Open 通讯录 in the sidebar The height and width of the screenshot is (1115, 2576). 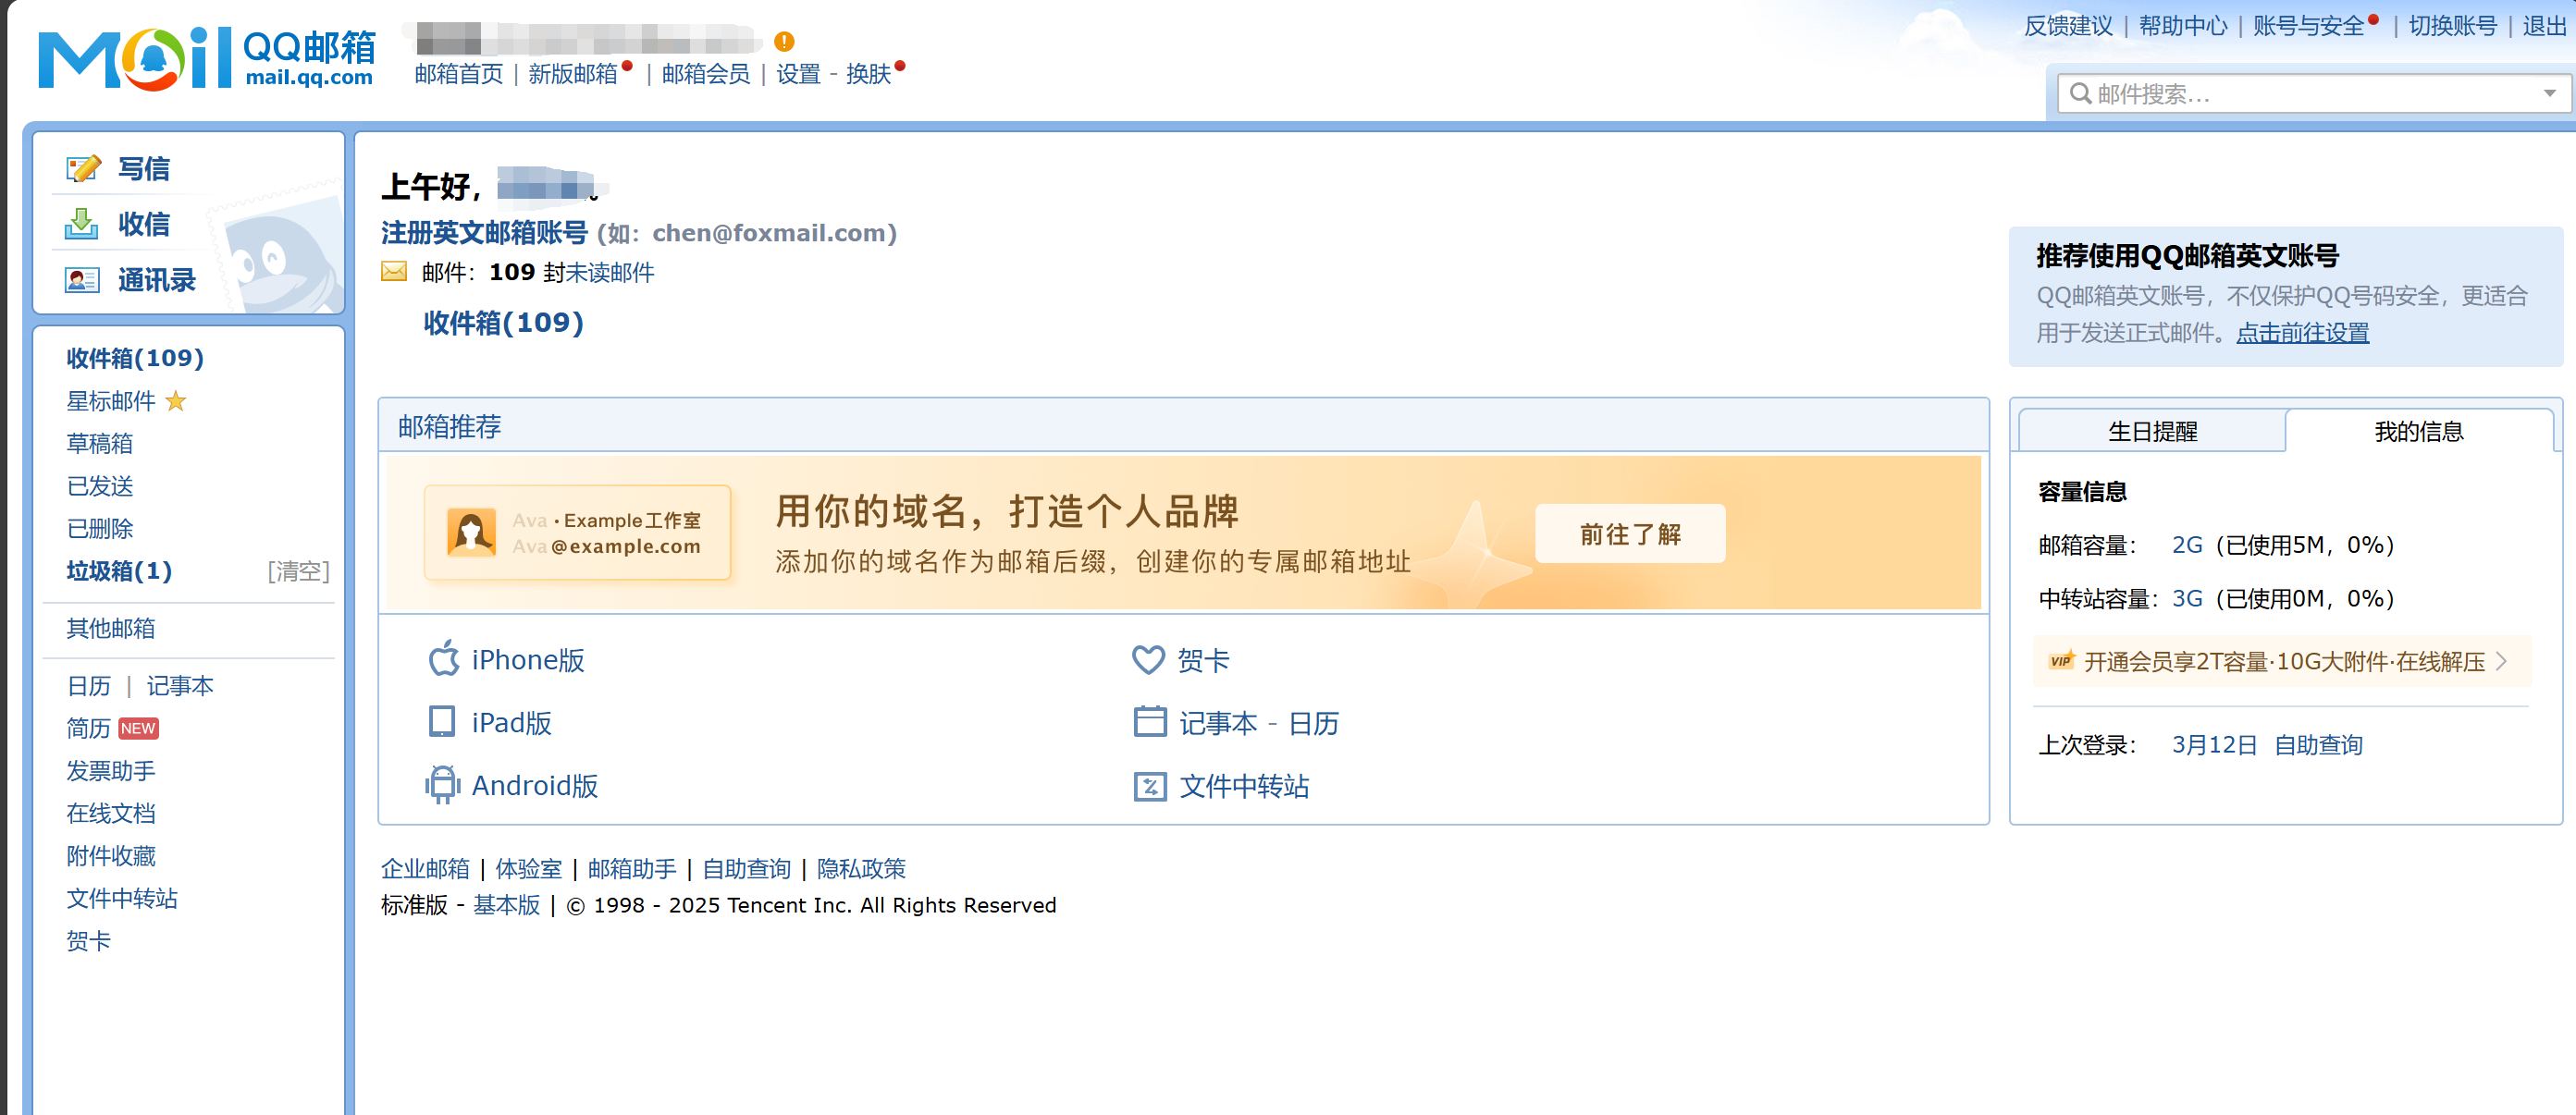156,280
